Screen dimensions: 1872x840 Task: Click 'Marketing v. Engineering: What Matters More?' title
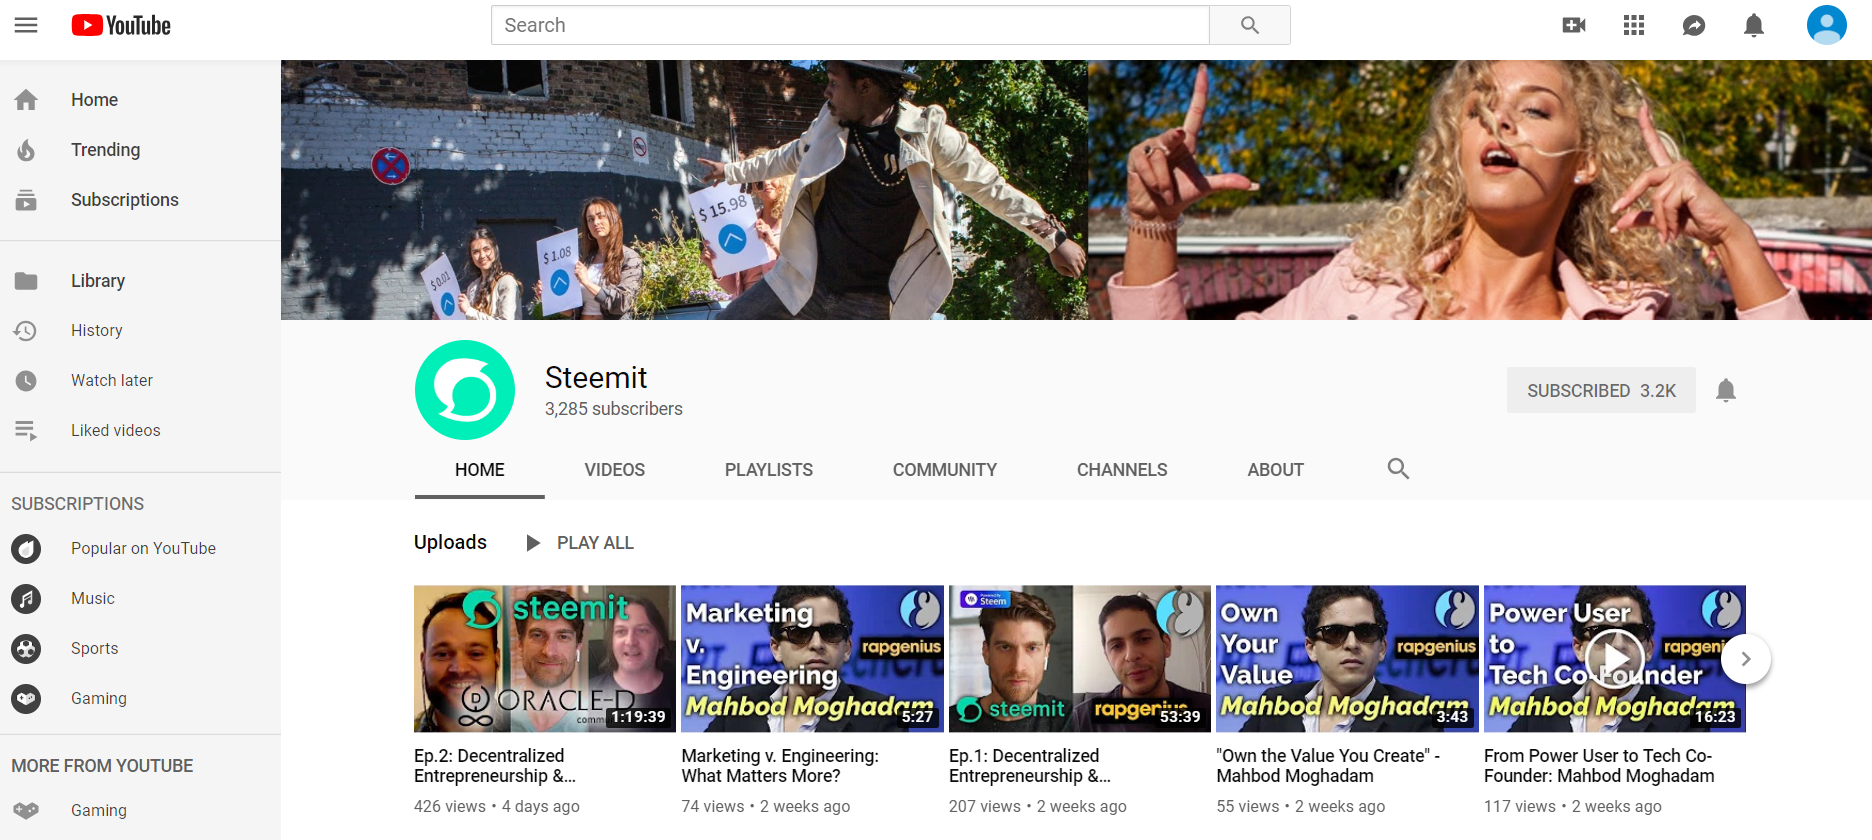[x=780, y=766]
